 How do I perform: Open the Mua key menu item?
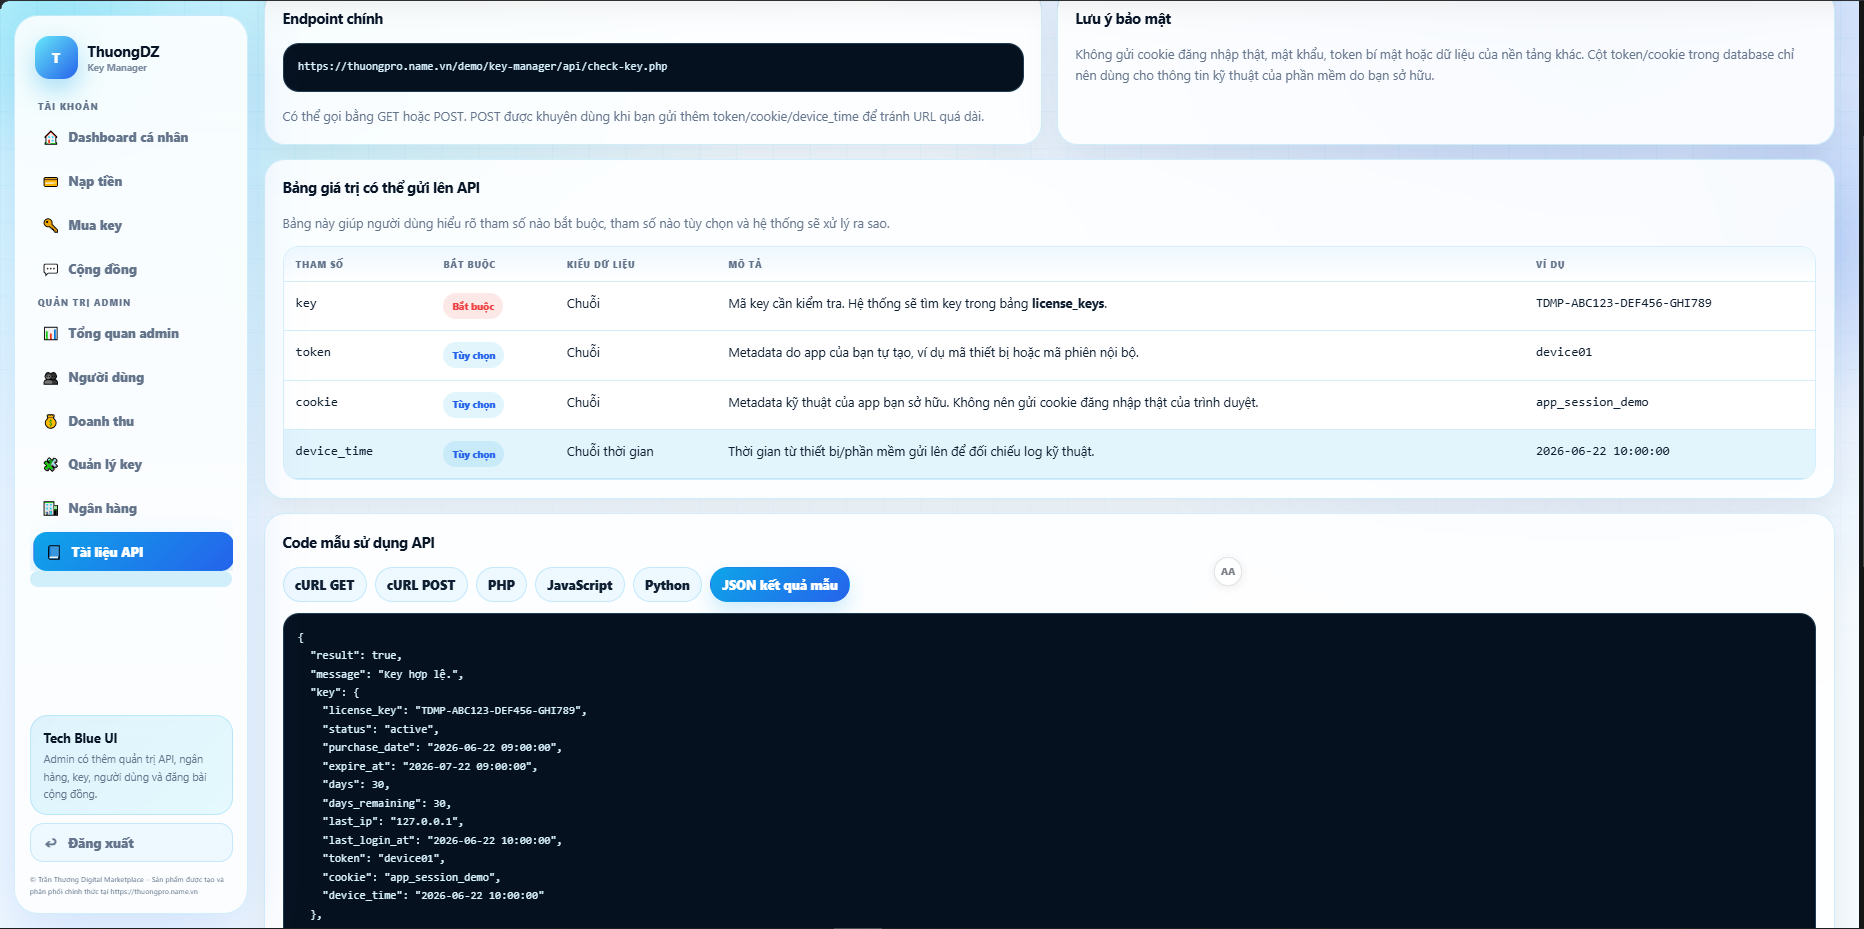133,226
